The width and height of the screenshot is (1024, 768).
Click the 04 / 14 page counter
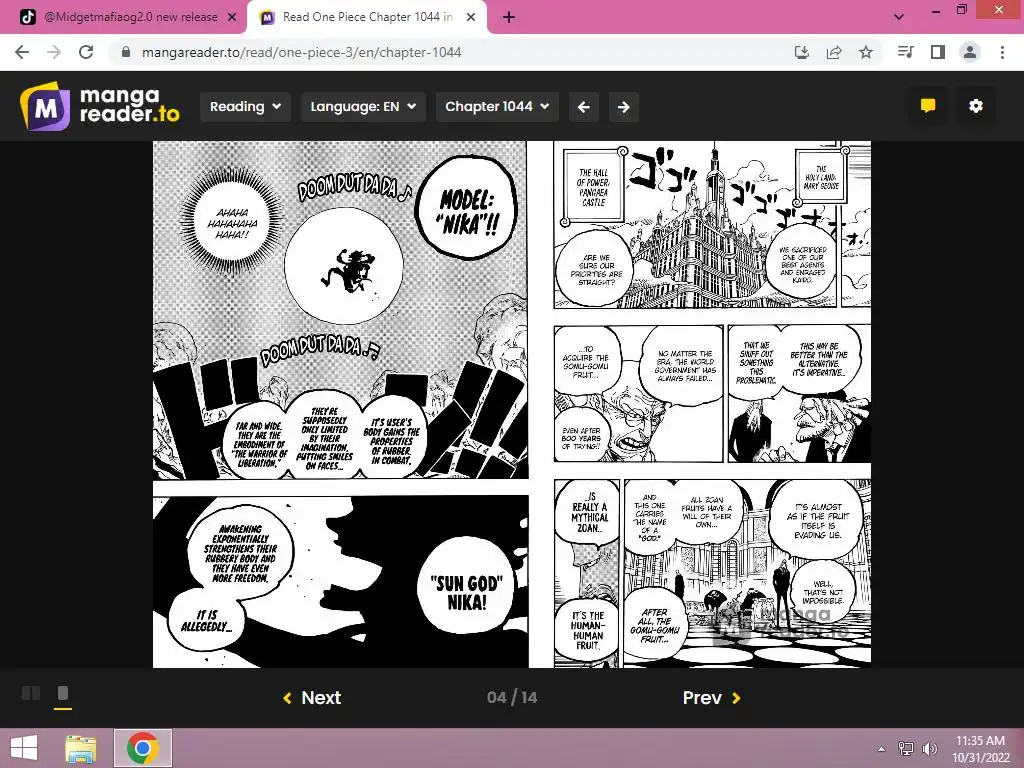[512, 697]
